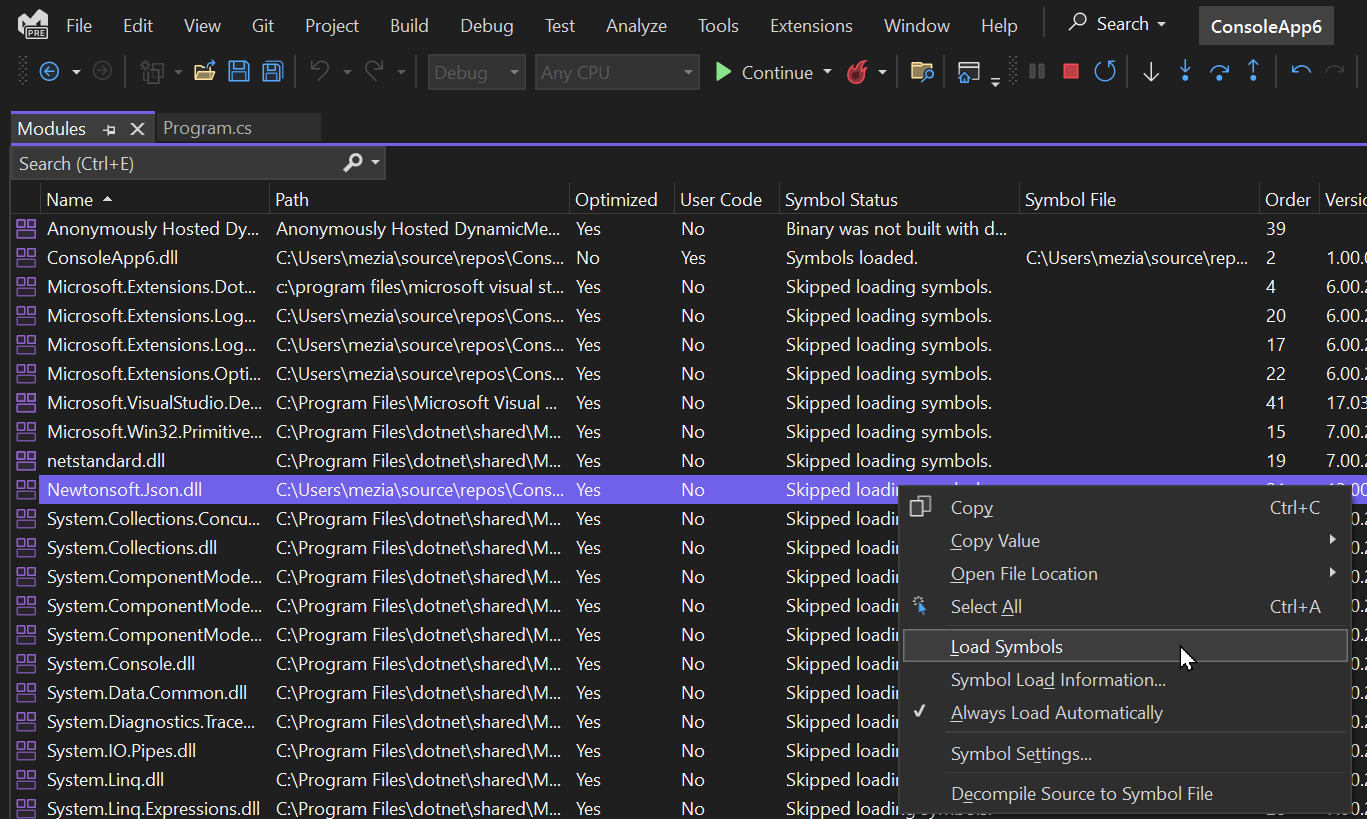Select Load Symbols from the context menu

[1006, 647]
